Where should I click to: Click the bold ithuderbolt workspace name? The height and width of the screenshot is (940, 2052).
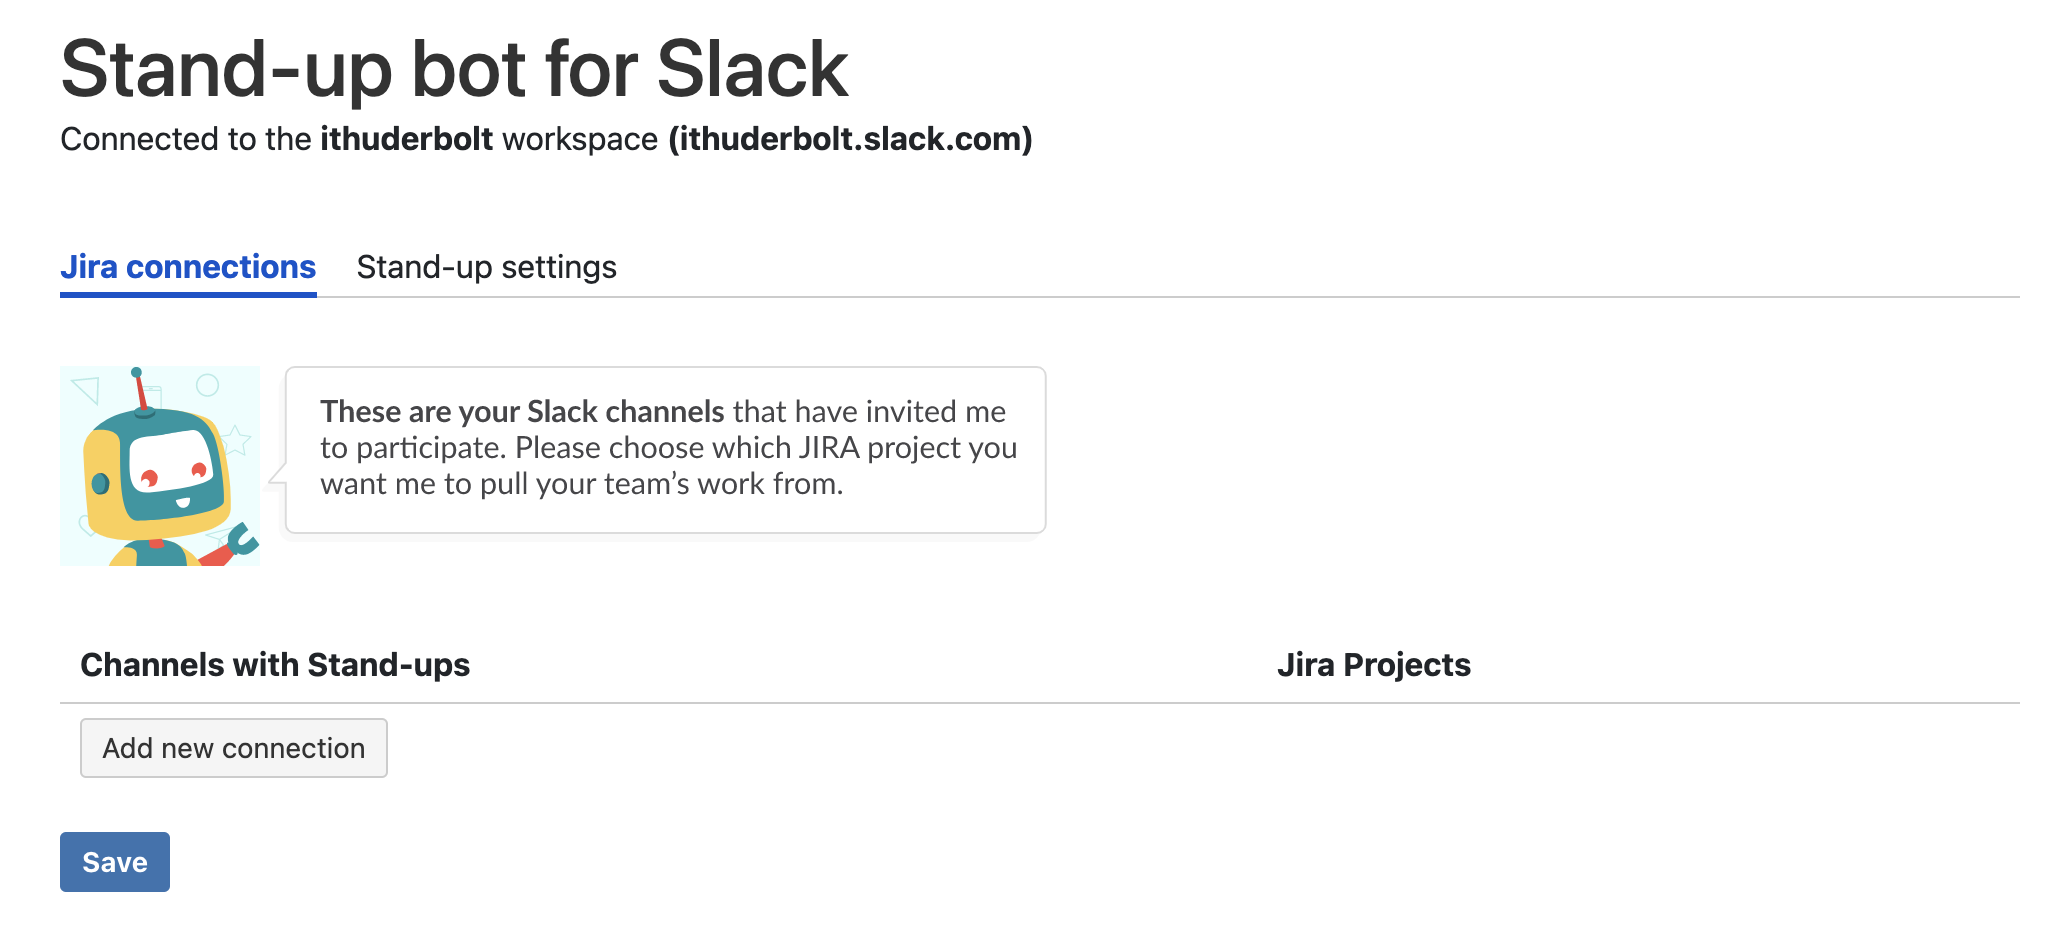tap(407, 139)
